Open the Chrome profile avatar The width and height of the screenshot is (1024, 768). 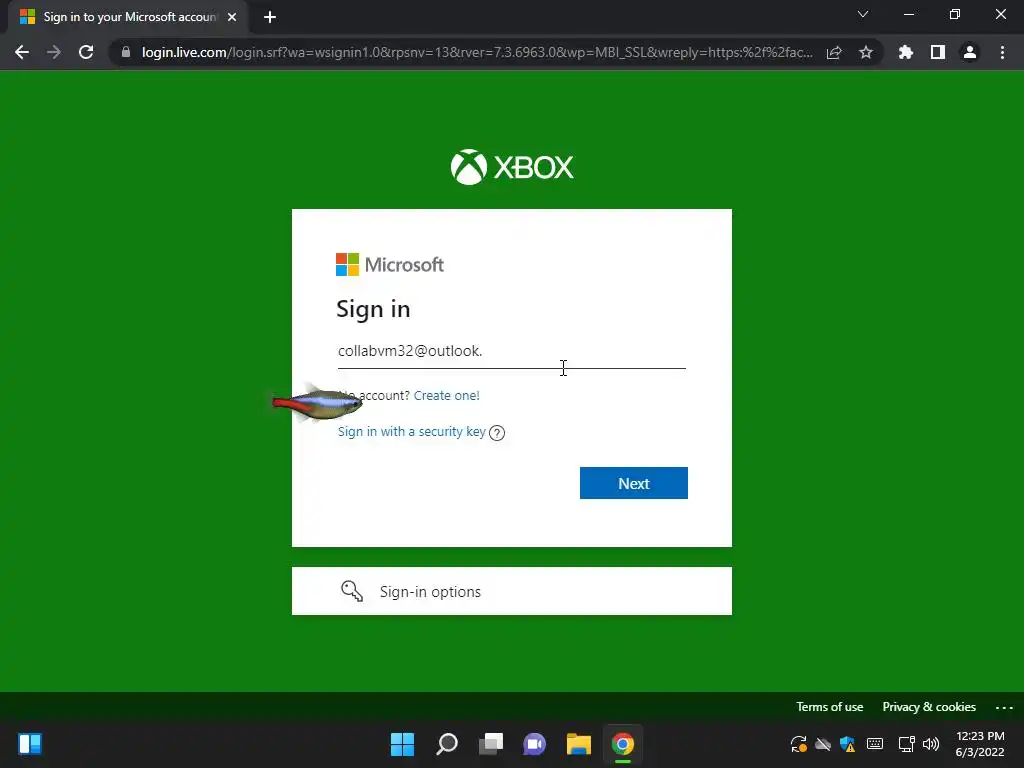tap(970, 52)
